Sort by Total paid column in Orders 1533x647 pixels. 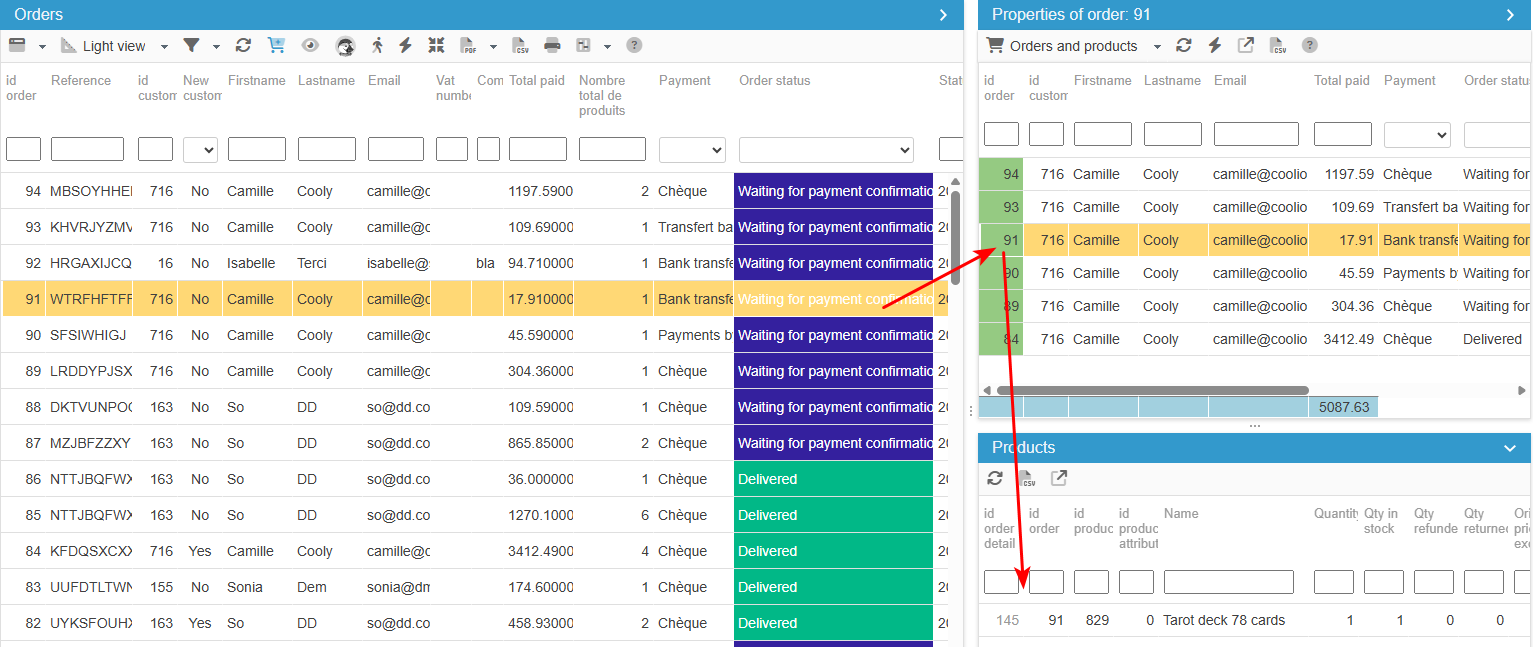537,81
